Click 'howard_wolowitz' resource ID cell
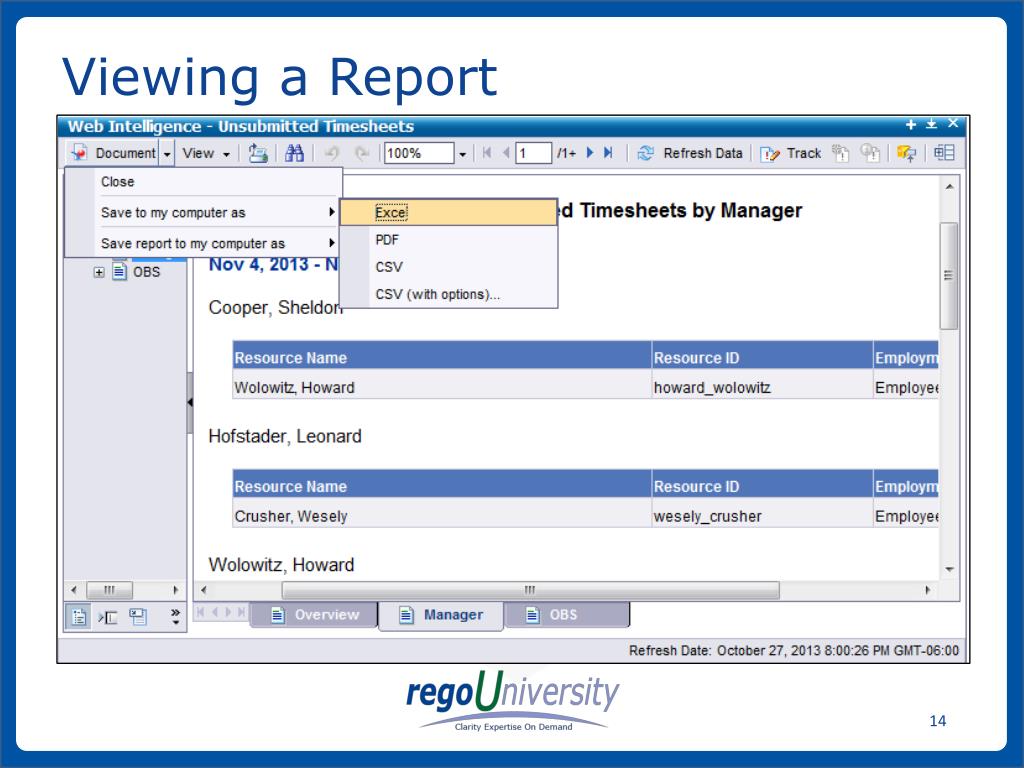The width and height of the screenshot is (1024, 768). [x=762, y=387]
